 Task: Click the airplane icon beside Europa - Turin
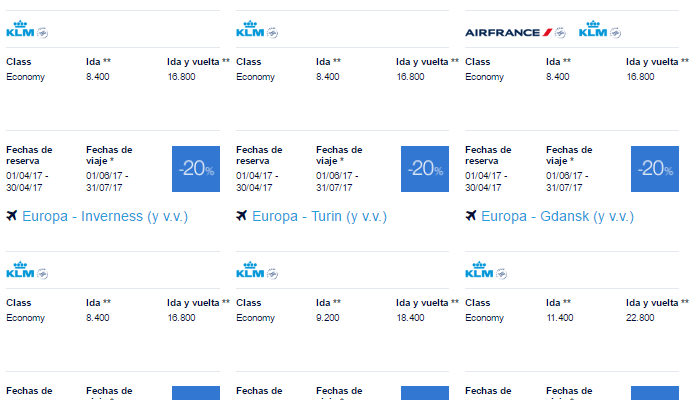[x=241, y=216]
